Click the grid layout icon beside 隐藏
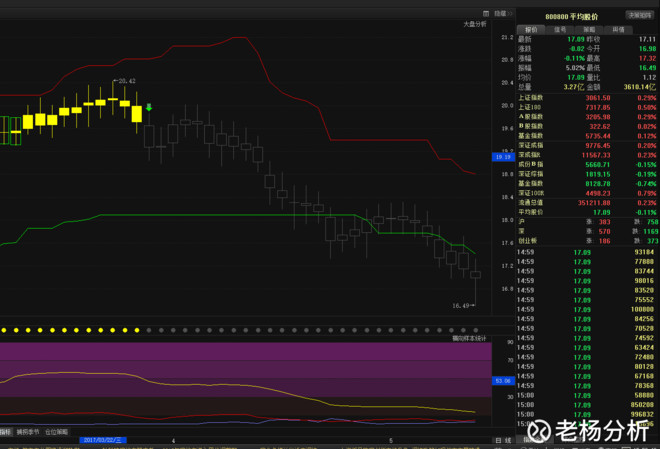This screenshot has width=660, height=449. [486, 13]
